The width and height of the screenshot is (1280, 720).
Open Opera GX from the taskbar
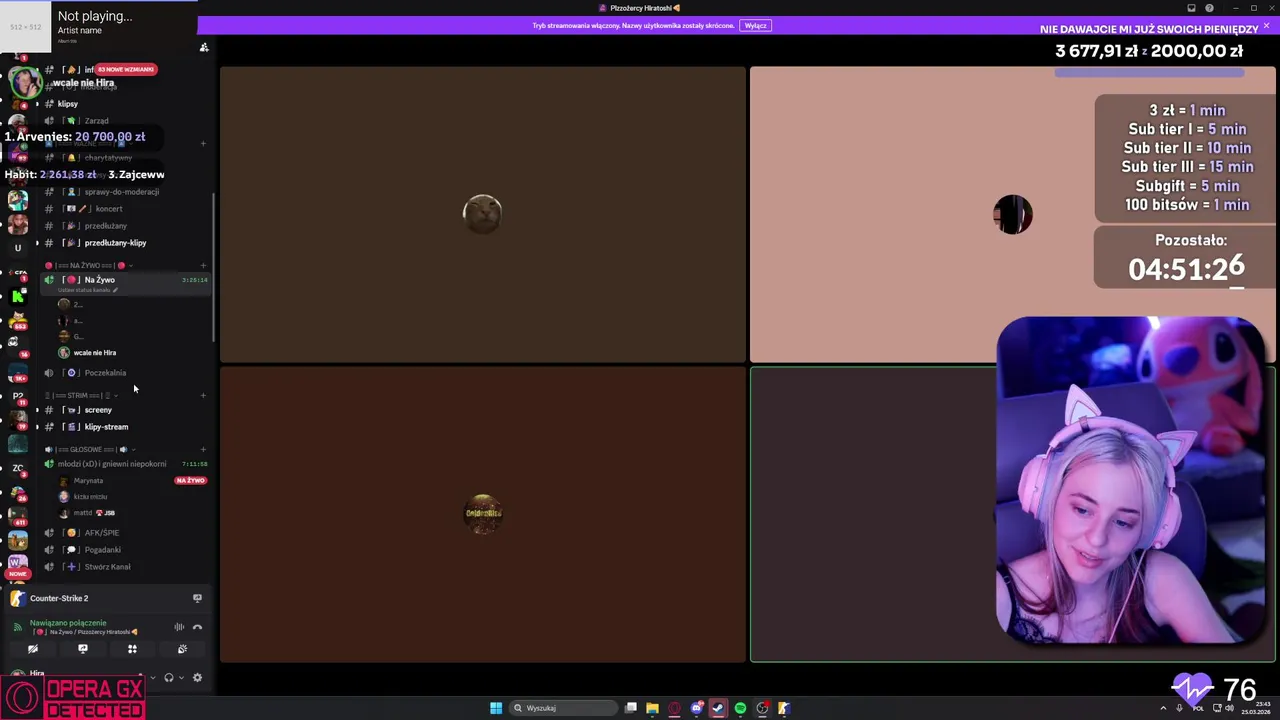click(x=674, y=708)
